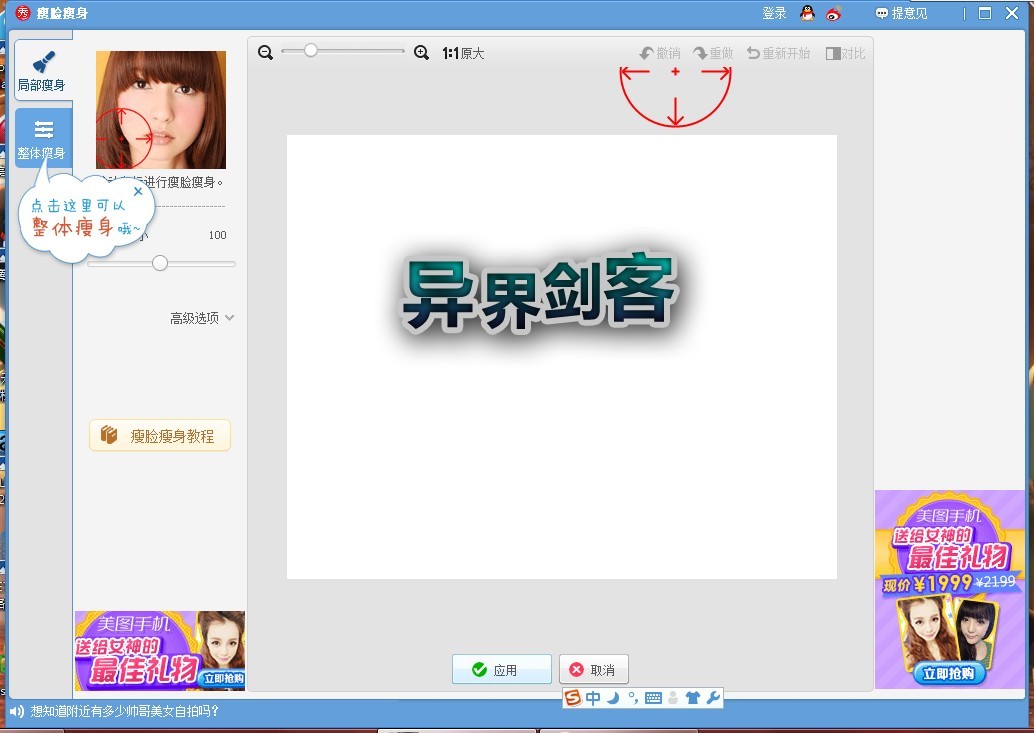The image size is (1034, 733).
Task: Click 撤销 undo button
Action: (x=660, y=53)
